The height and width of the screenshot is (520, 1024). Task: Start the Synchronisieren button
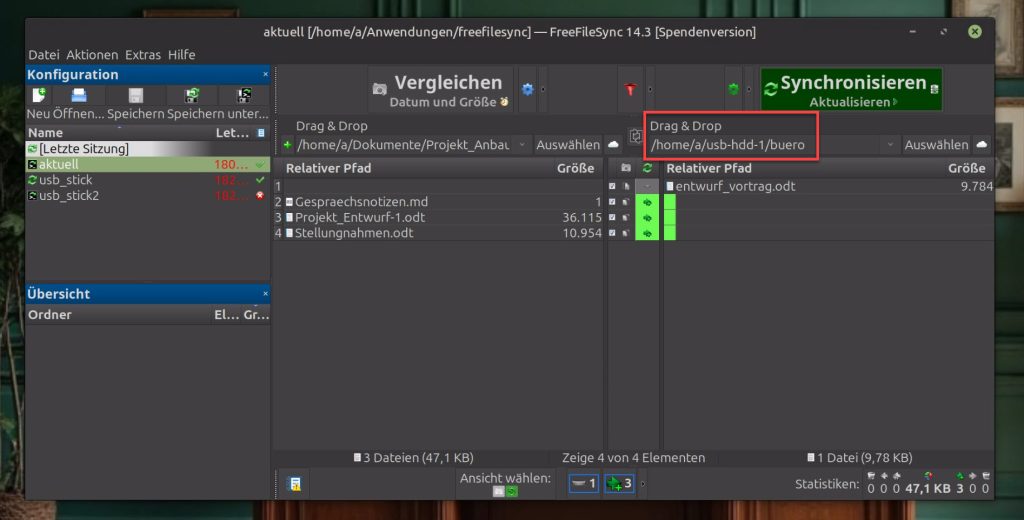pos(852,89)
